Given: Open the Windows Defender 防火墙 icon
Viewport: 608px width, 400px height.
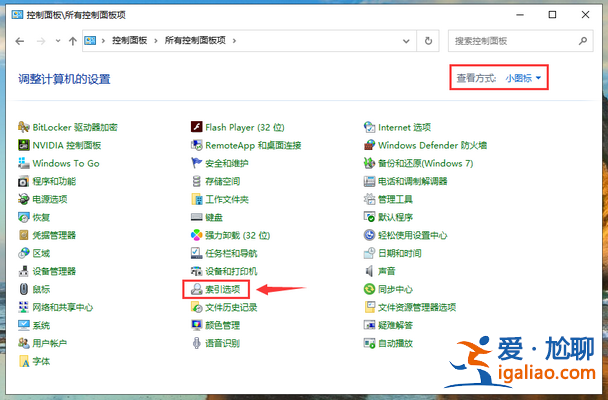Looking at the screenshot, I should [x=370, y=146].
